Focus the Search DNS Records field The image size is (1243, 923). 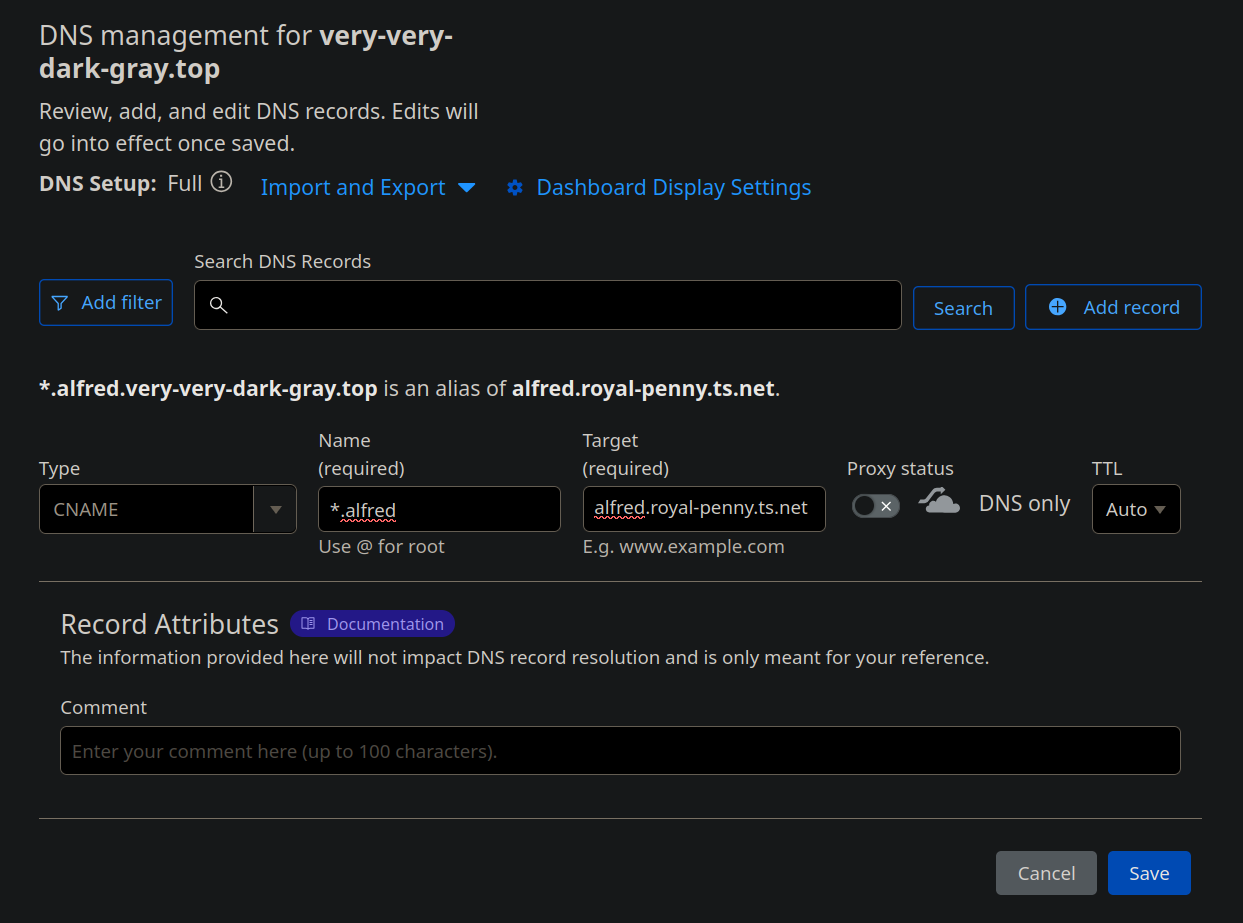pyautogui.click(x=560, y=305)
